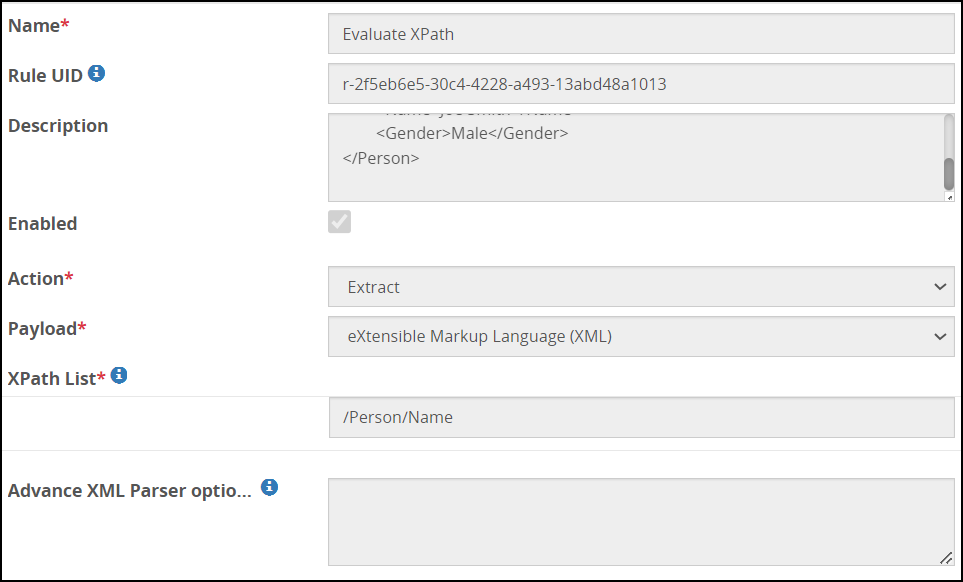Click the Rule UID info icon
Viewport: 963px width, 582px height.
click(97, 73)
